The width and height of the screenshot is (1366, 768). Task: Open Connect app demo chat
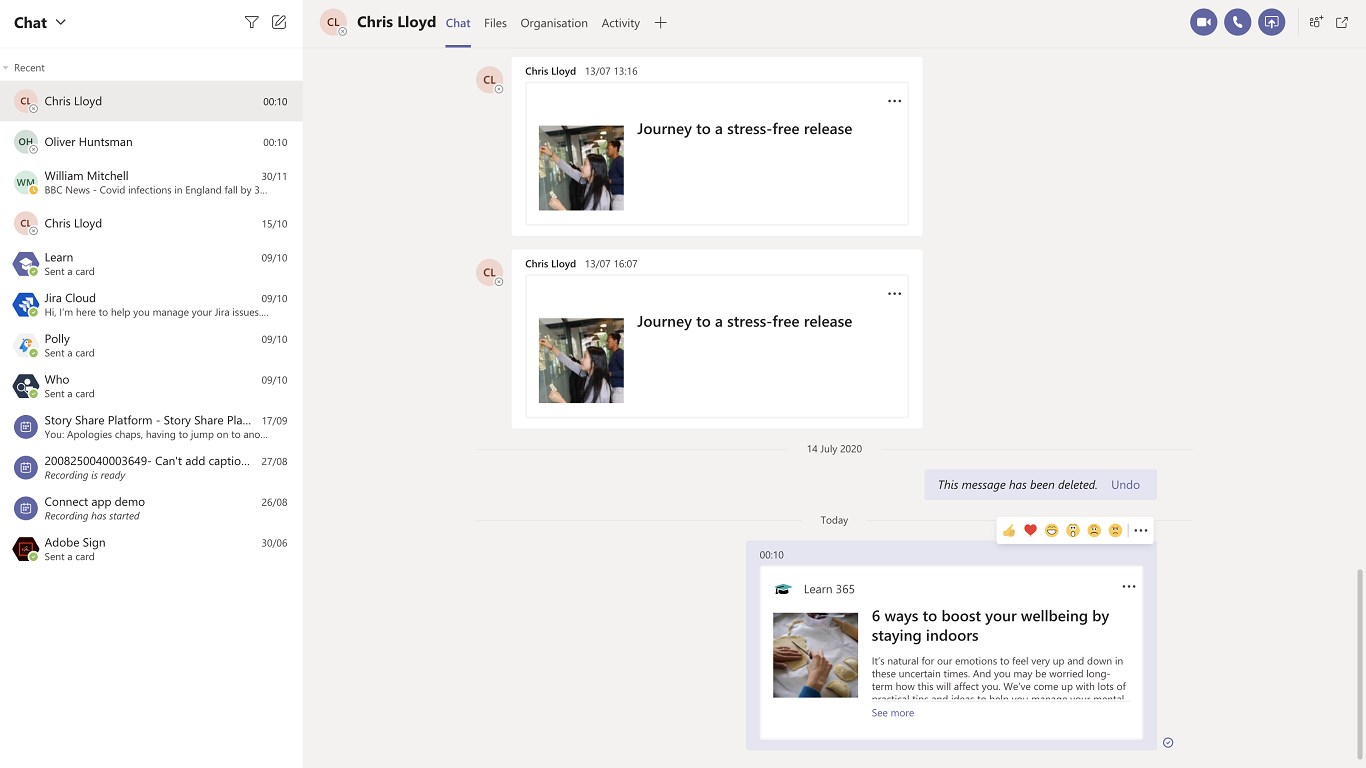tap(151, 508)
